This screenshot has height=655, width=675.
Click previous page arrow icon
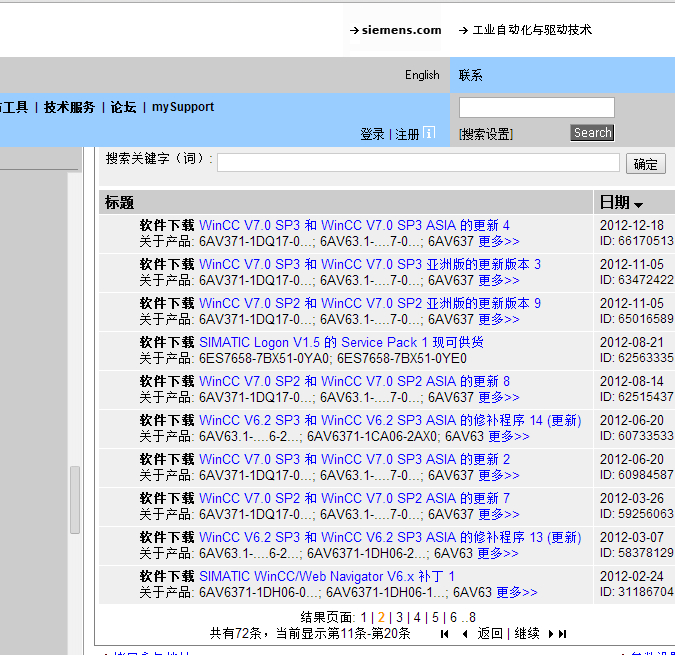[465, 634]
